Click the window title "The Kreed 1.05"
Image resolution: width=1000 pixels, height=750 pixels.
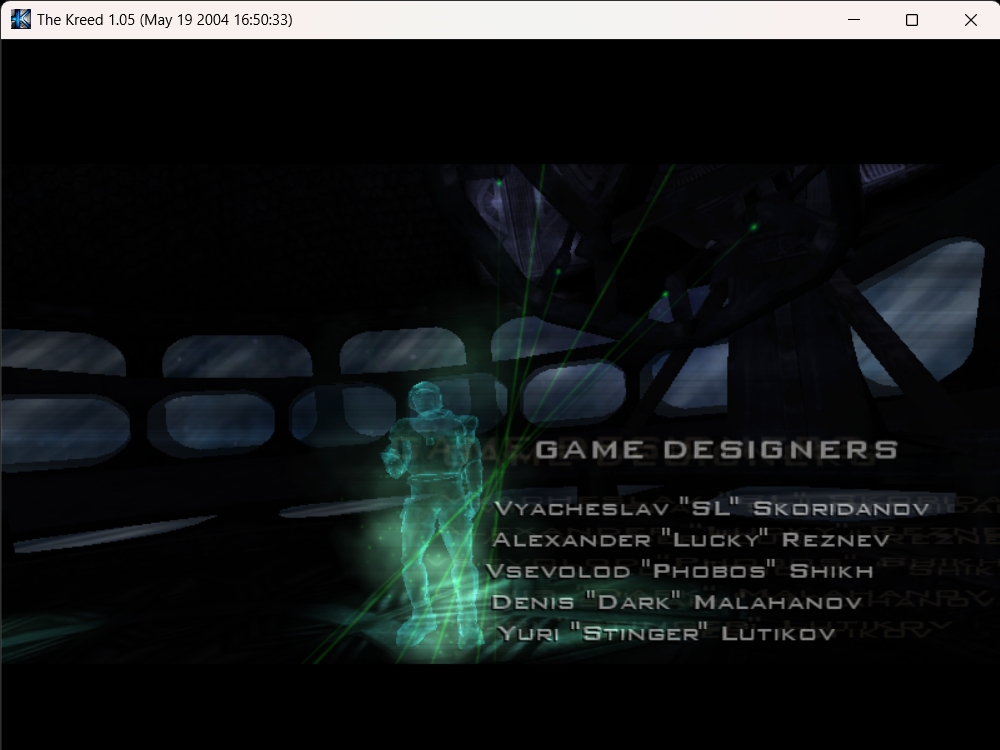point(86,20)
